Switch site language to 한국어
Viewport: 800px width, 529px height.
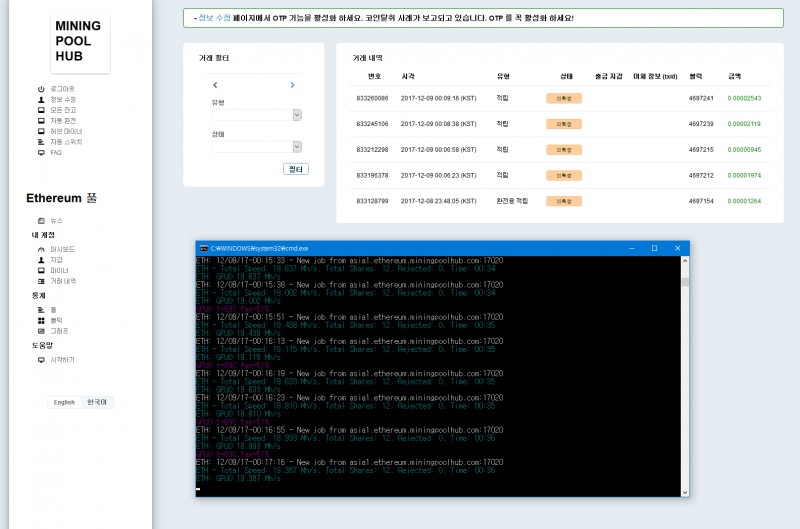(x=96, y=402)
